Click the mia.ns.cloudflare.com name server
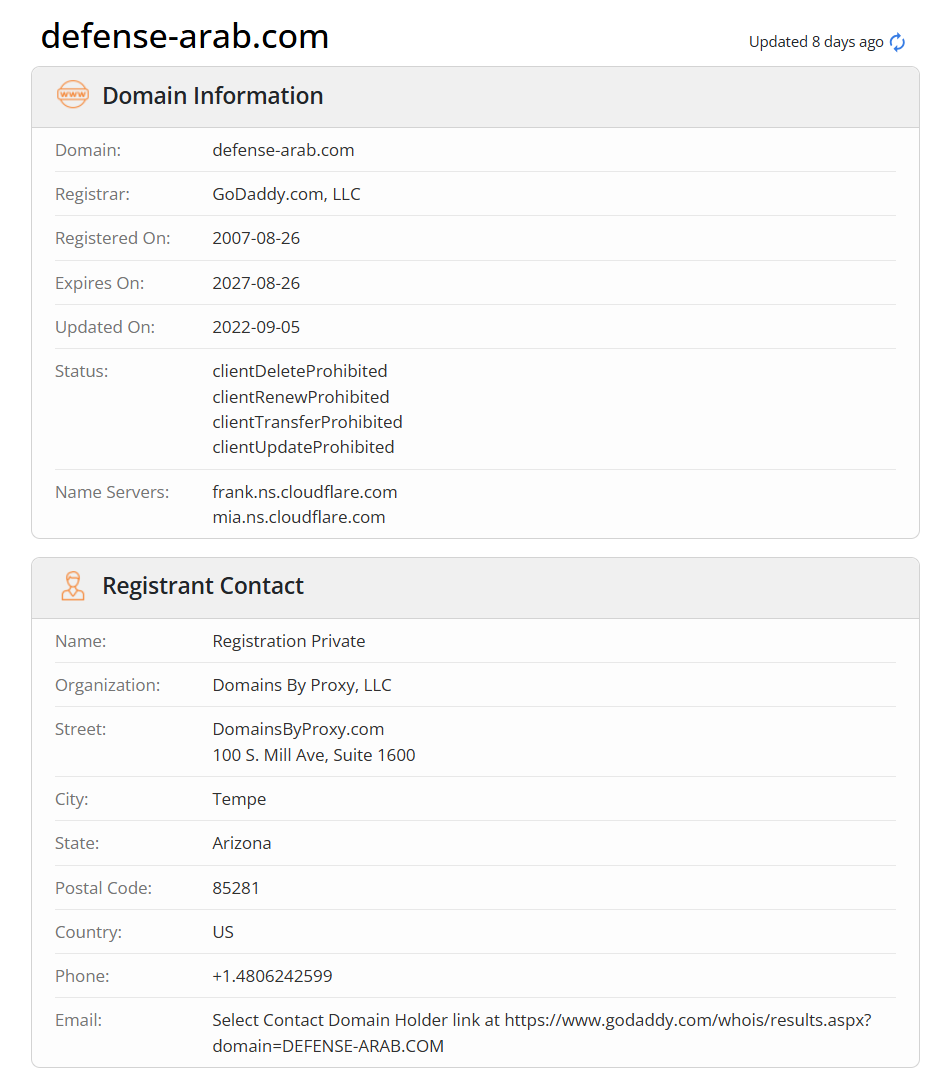Screen dimensions: 937x1079 (299, 517)
